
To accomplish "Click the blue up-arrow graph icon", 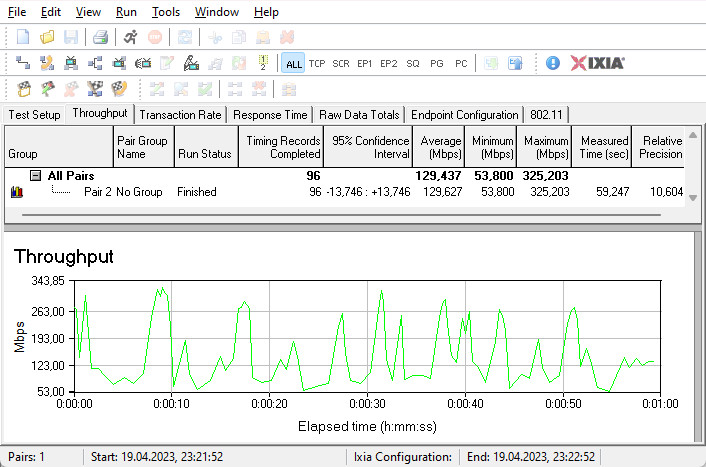I will point(515,63).
